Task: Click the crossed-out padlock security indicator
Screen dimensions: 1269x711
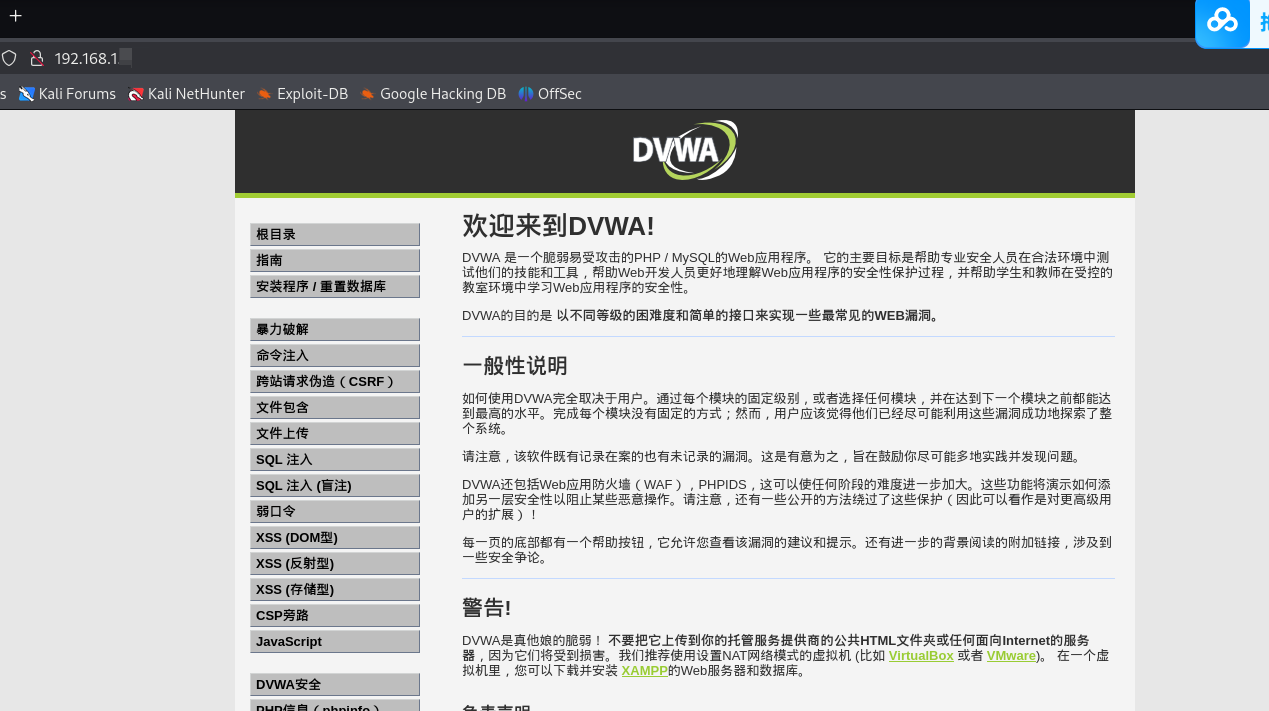Action: coord(36,57)
